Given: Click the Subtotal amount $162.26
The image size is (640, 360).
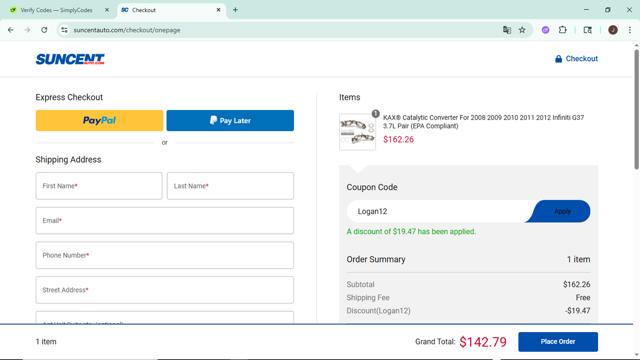Looking at the screenshot, I should click(576, 284).
